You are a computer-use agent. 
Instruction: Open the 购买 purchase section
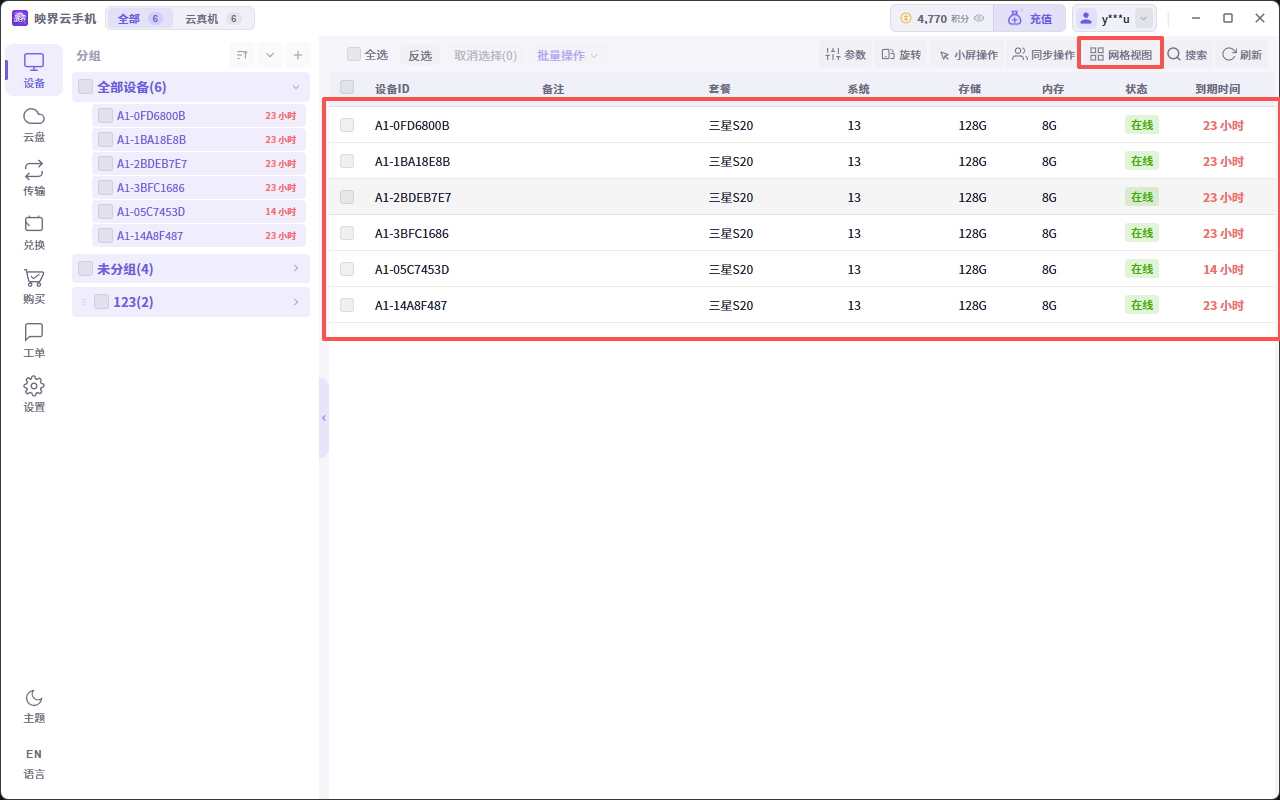pyautogui.click(x=34, y=287)
